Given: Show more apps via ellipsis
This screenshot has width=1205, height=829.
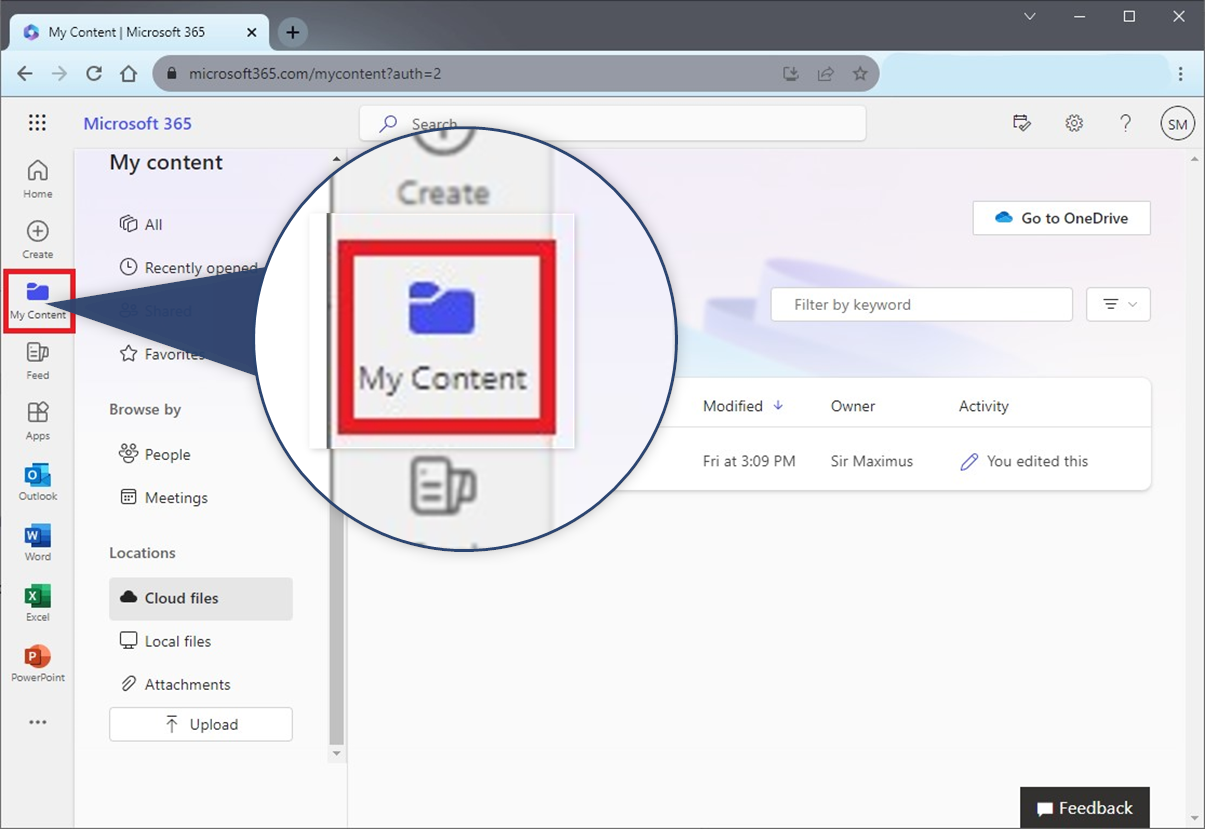Looking at the screenshot, I should click(x=37, y=722).
